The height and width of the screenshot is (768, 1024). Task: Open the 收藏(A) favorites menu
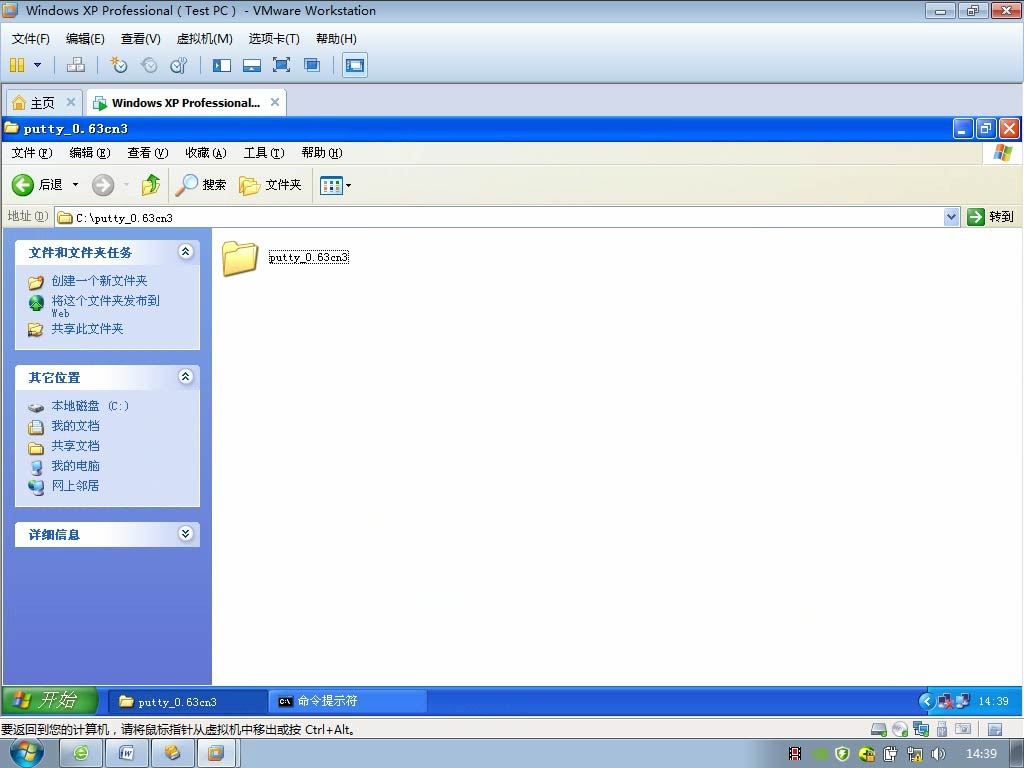(x=206, y=153)
